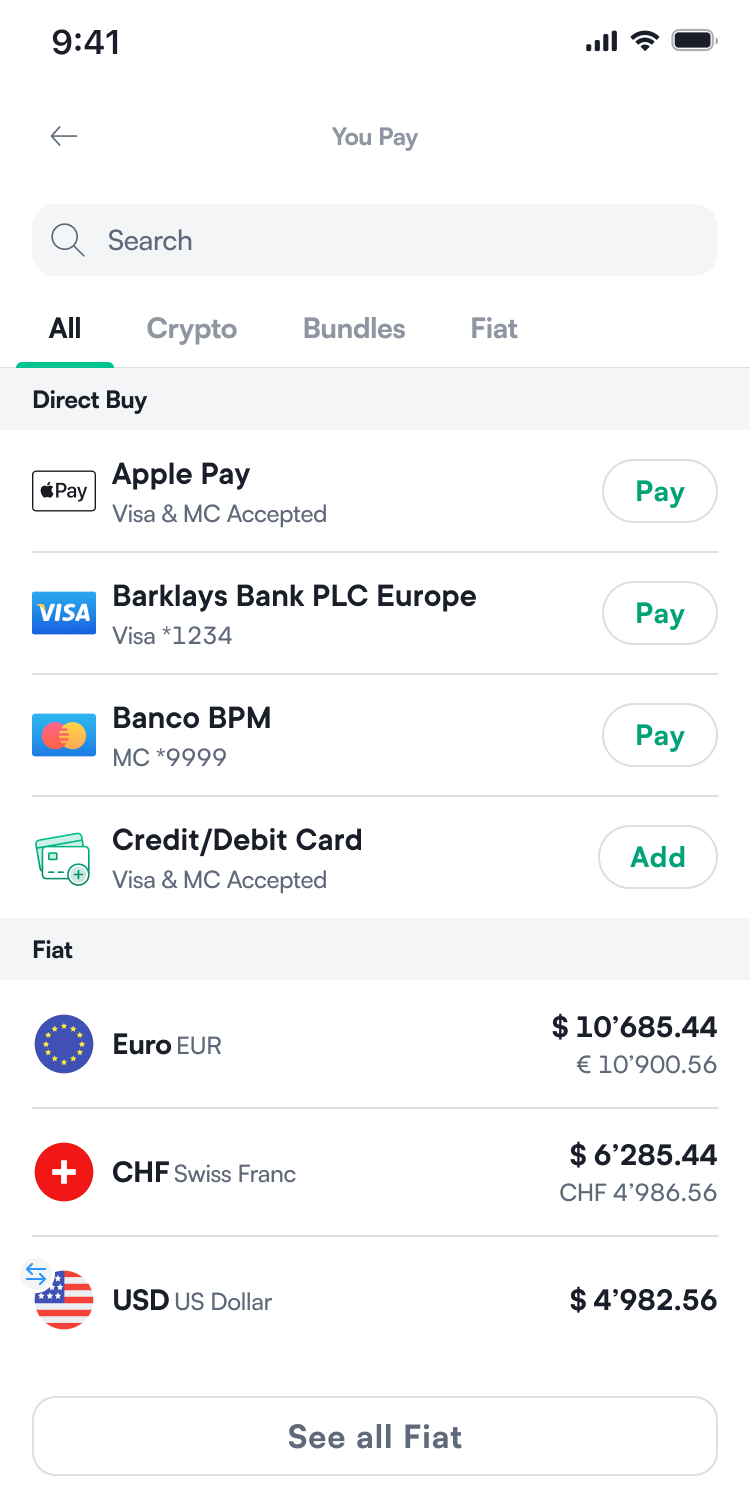Click the See all Fiat button

pos(375,1436)
